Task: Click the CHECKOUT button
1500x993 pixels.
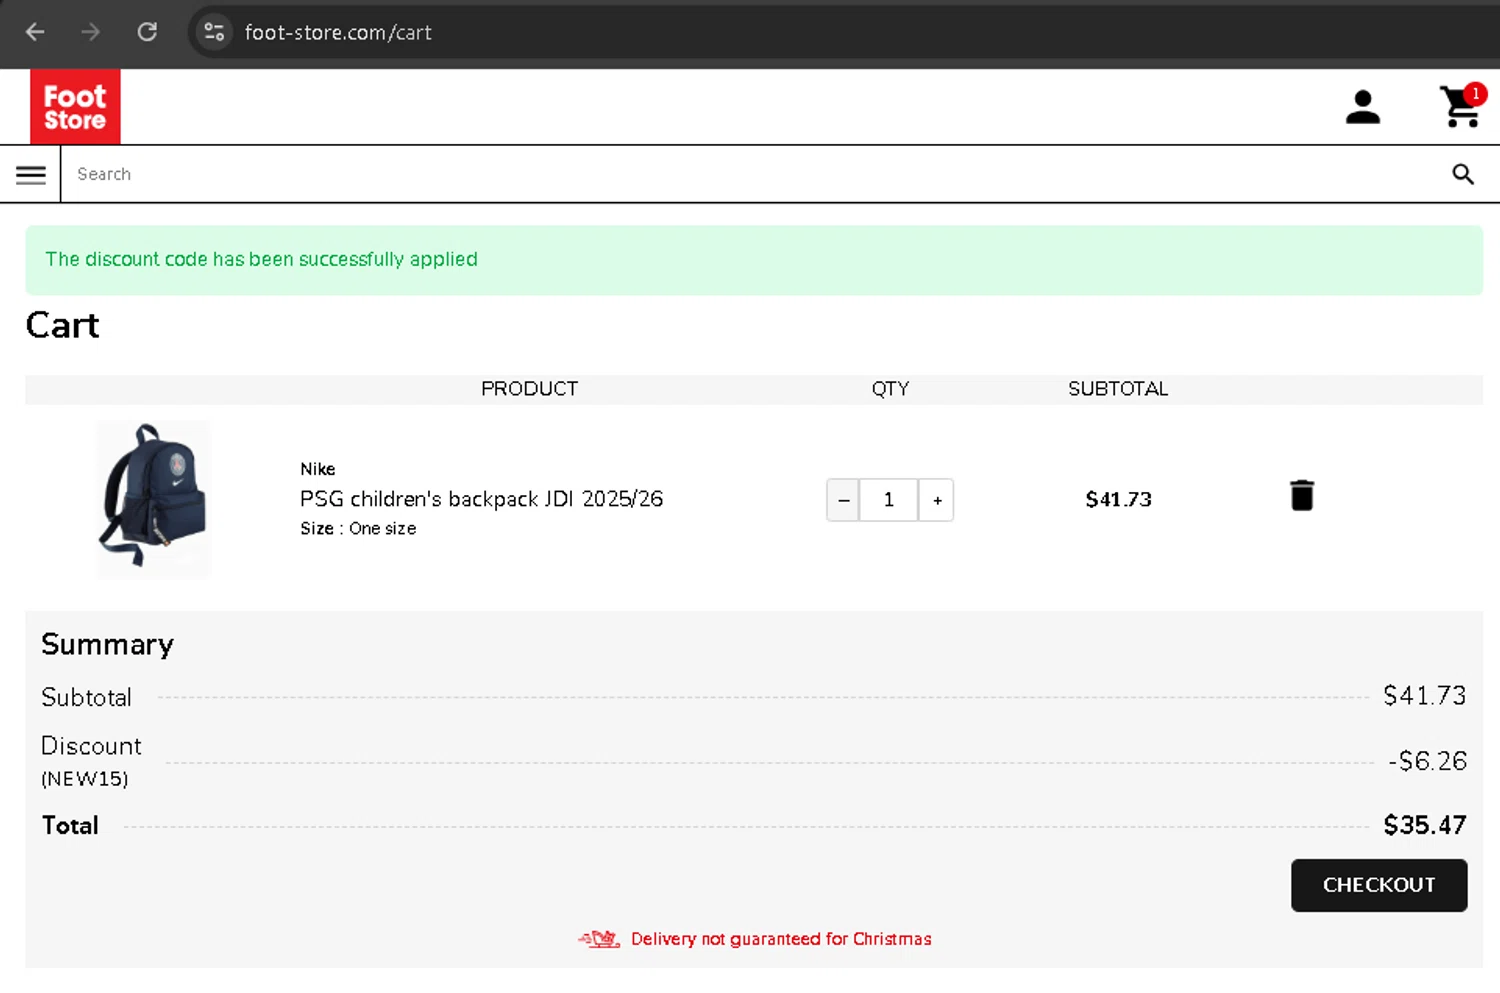Action: (1379, 885)
